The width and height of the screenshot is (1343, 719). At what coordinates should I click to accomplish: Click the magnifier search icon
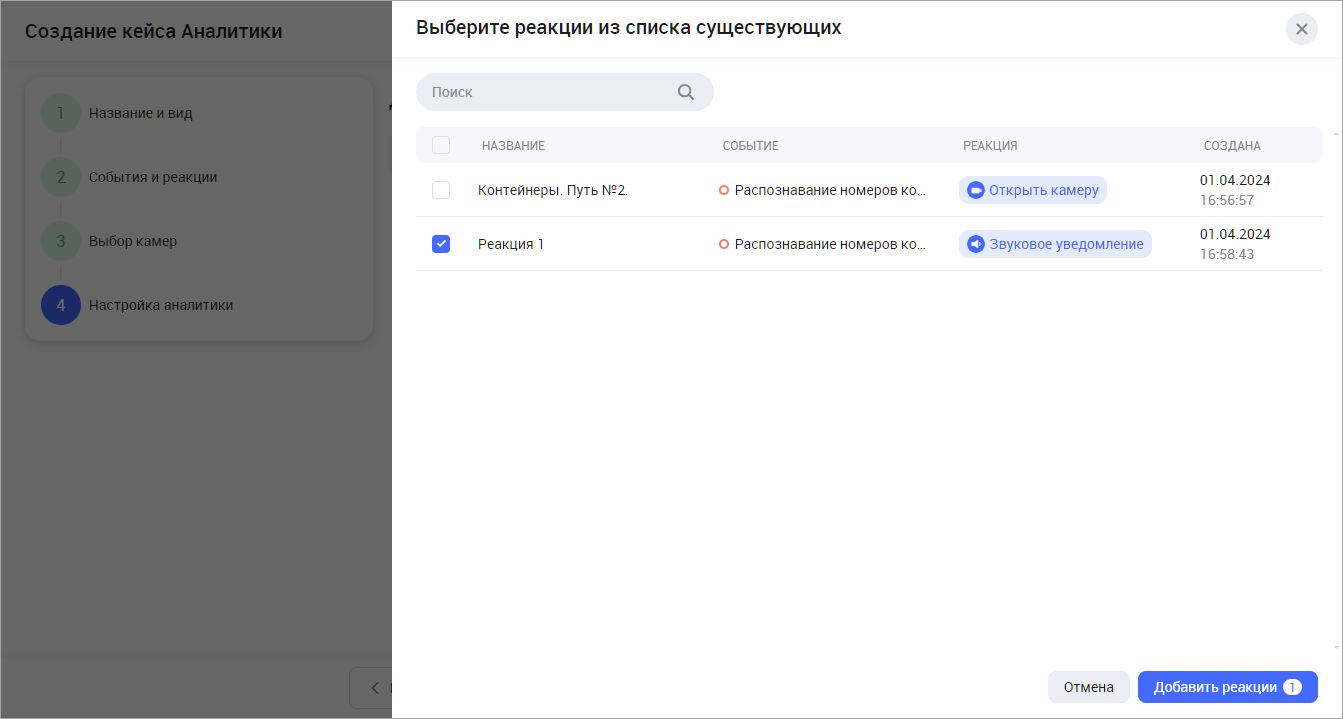(x=686, y=92)
